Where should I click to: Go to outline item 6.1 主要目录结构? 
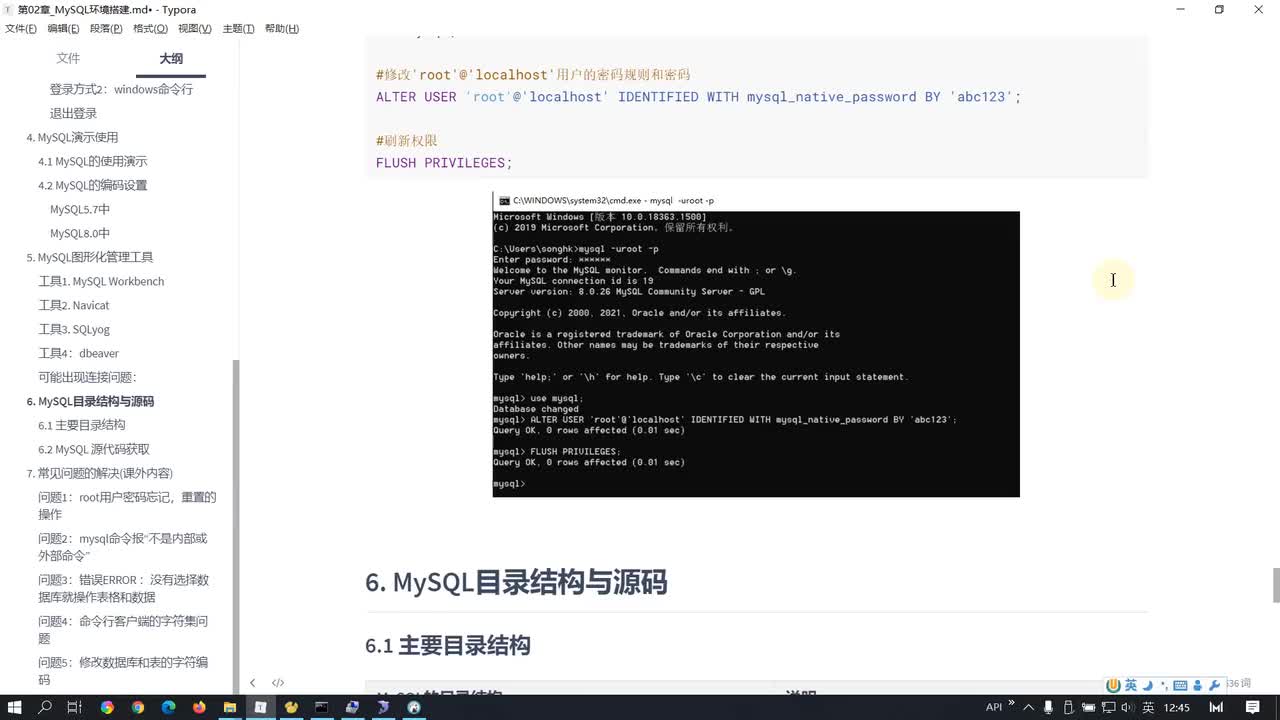coord(81,425)
